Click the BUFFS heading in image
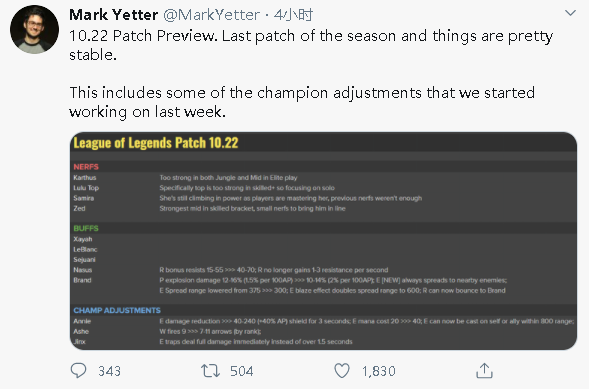The width and height of the screenshot is (589, 389). [x=86, y=228]
